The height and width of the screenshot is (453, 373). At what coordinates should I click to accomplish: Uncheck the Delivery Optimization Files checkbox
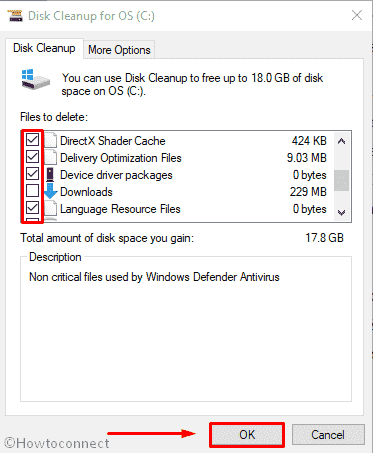tap(32, 157)
